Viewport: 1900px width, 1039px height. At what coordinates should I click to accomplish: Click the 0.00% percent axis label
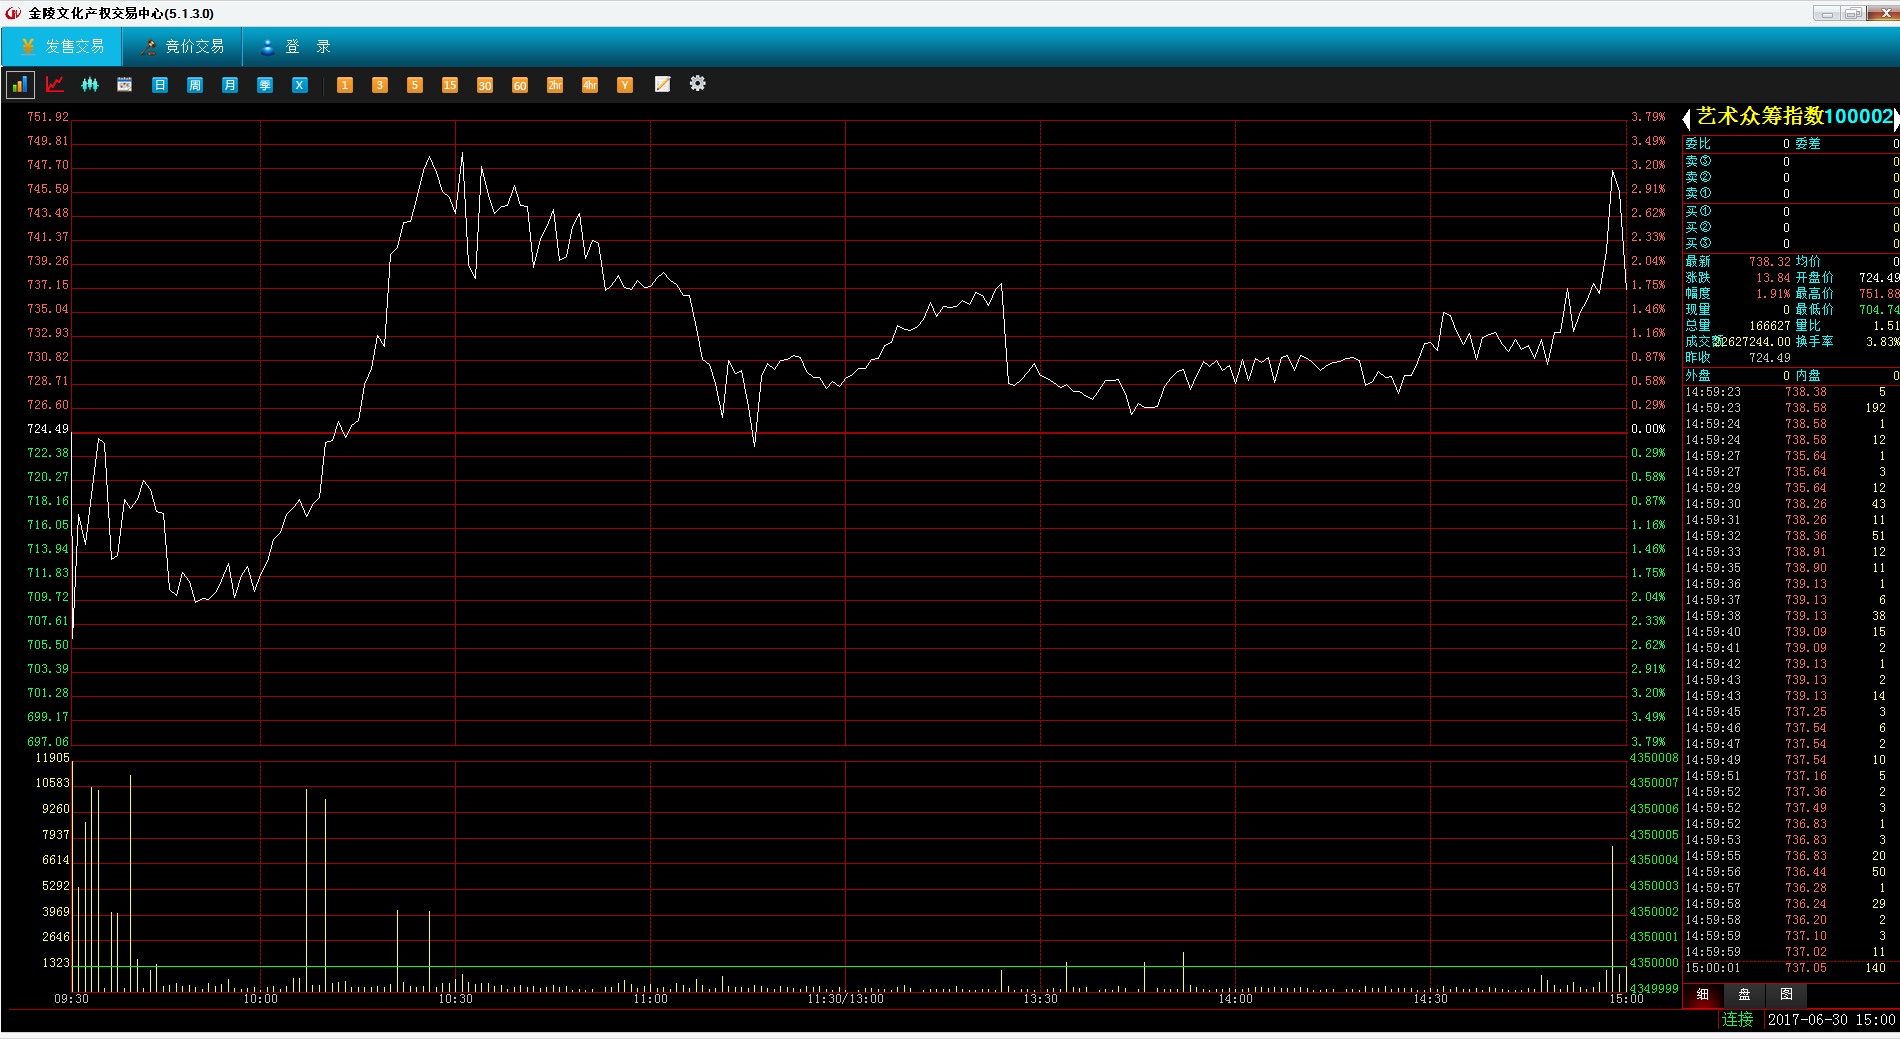tap(1648, 429)
